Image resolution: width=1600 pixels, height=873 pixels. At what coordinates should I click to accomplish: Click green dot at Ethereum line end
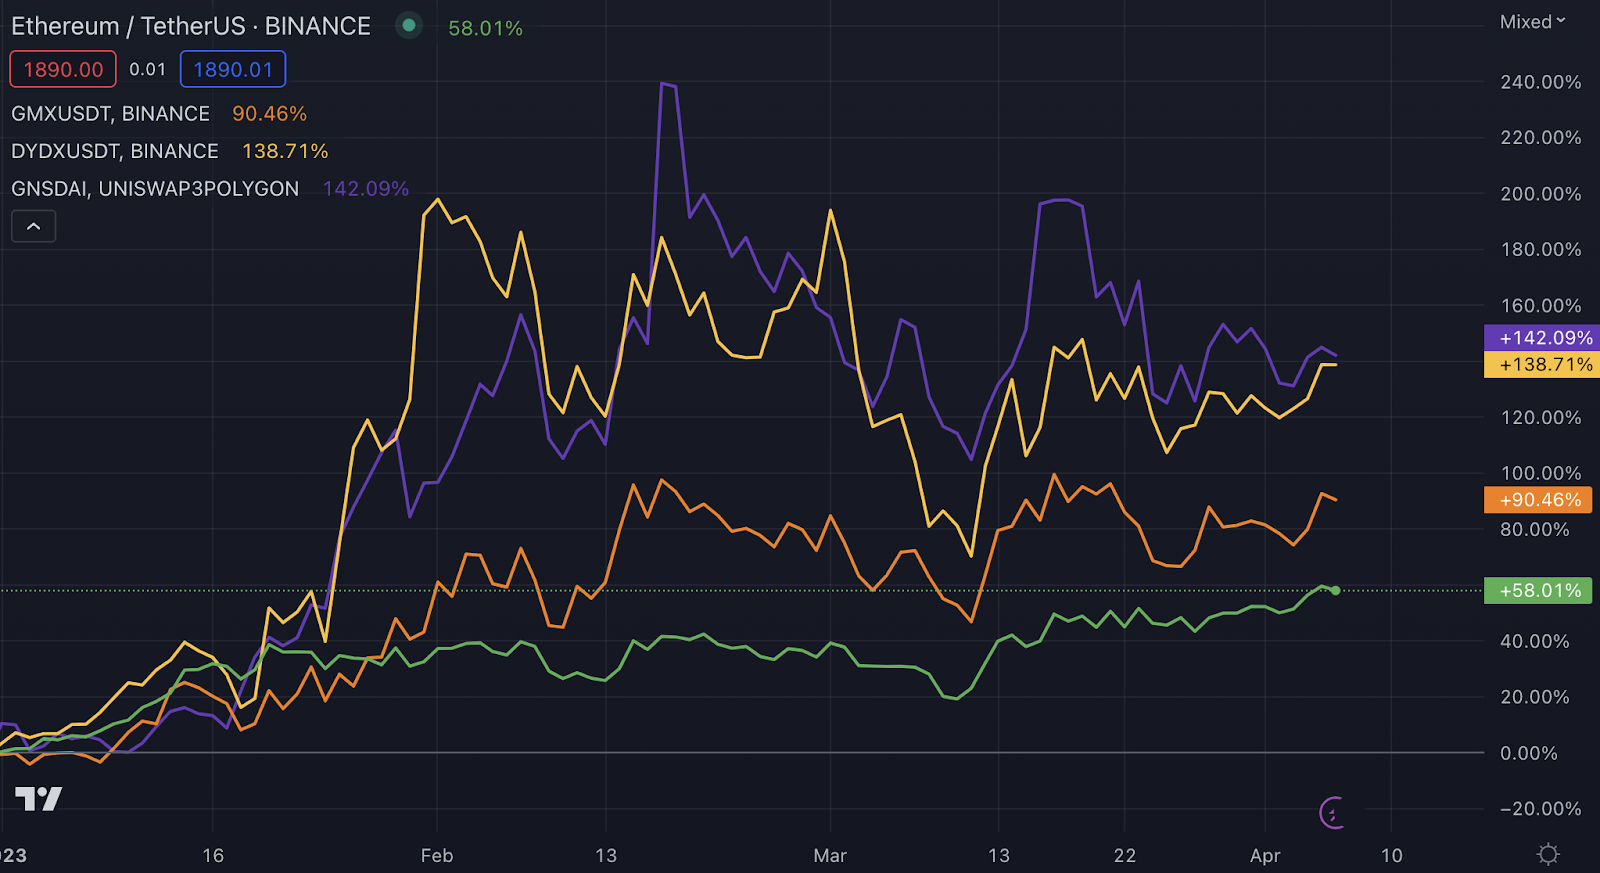pos(1335,591)
